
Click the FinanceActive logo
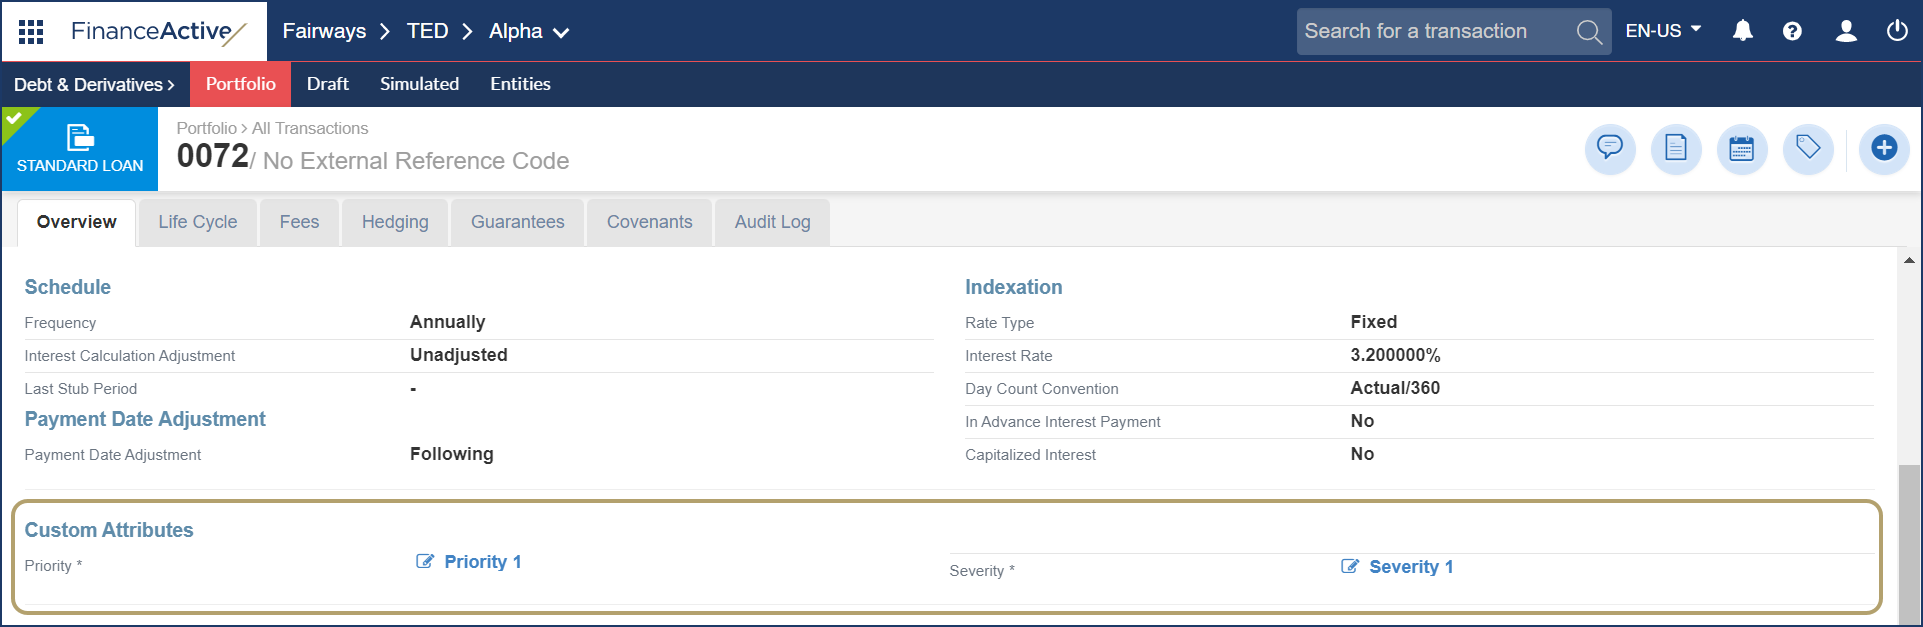click(x=158, y=32)
